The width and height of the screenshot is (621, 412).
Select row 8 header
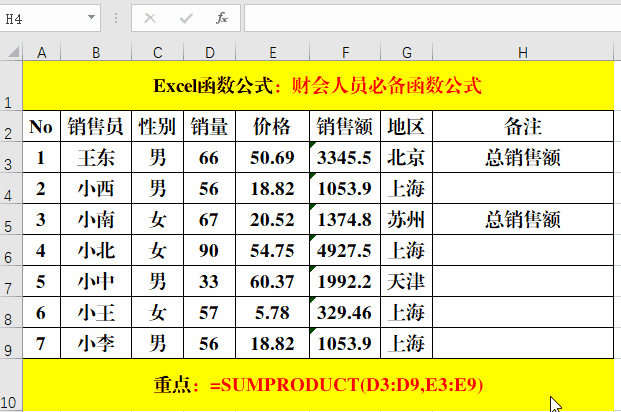tap(11, 312)
